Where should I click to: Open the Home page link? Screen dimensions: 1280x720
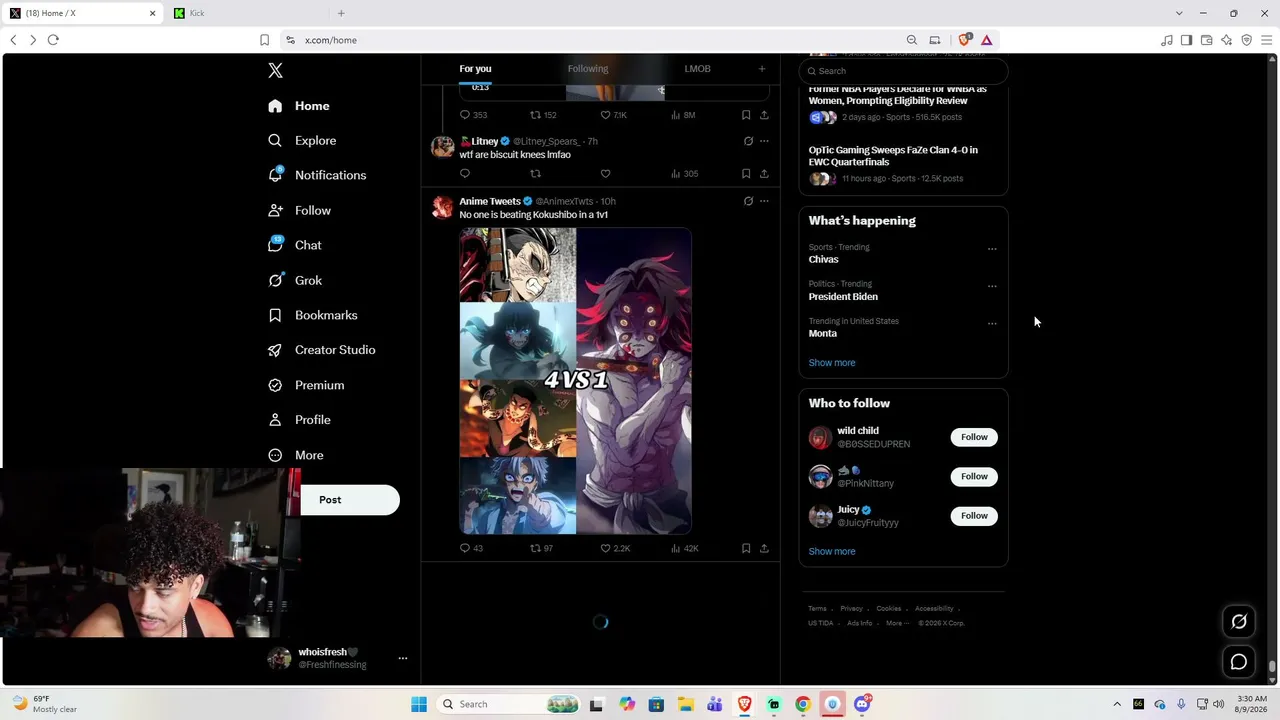click(299, 106)
